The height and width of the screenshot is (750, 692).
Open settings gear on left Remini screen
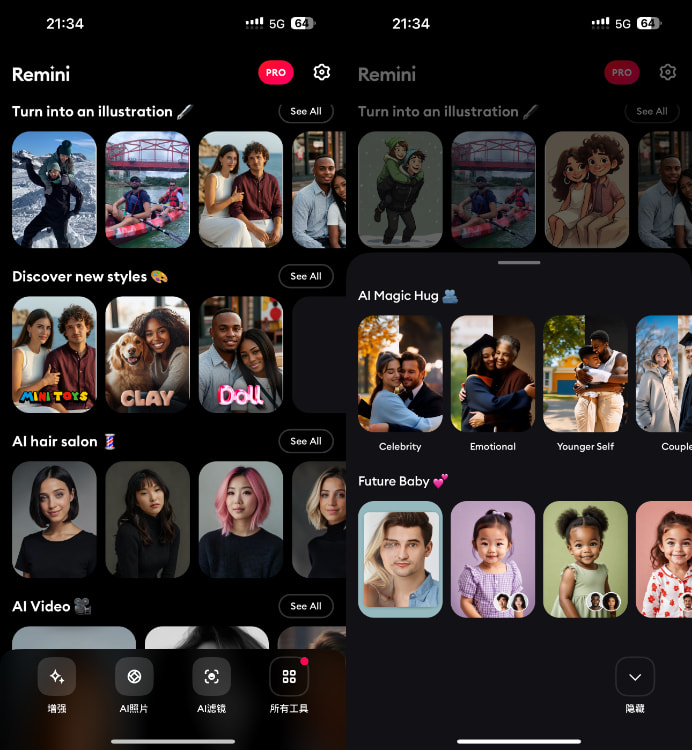click(321, 72)
